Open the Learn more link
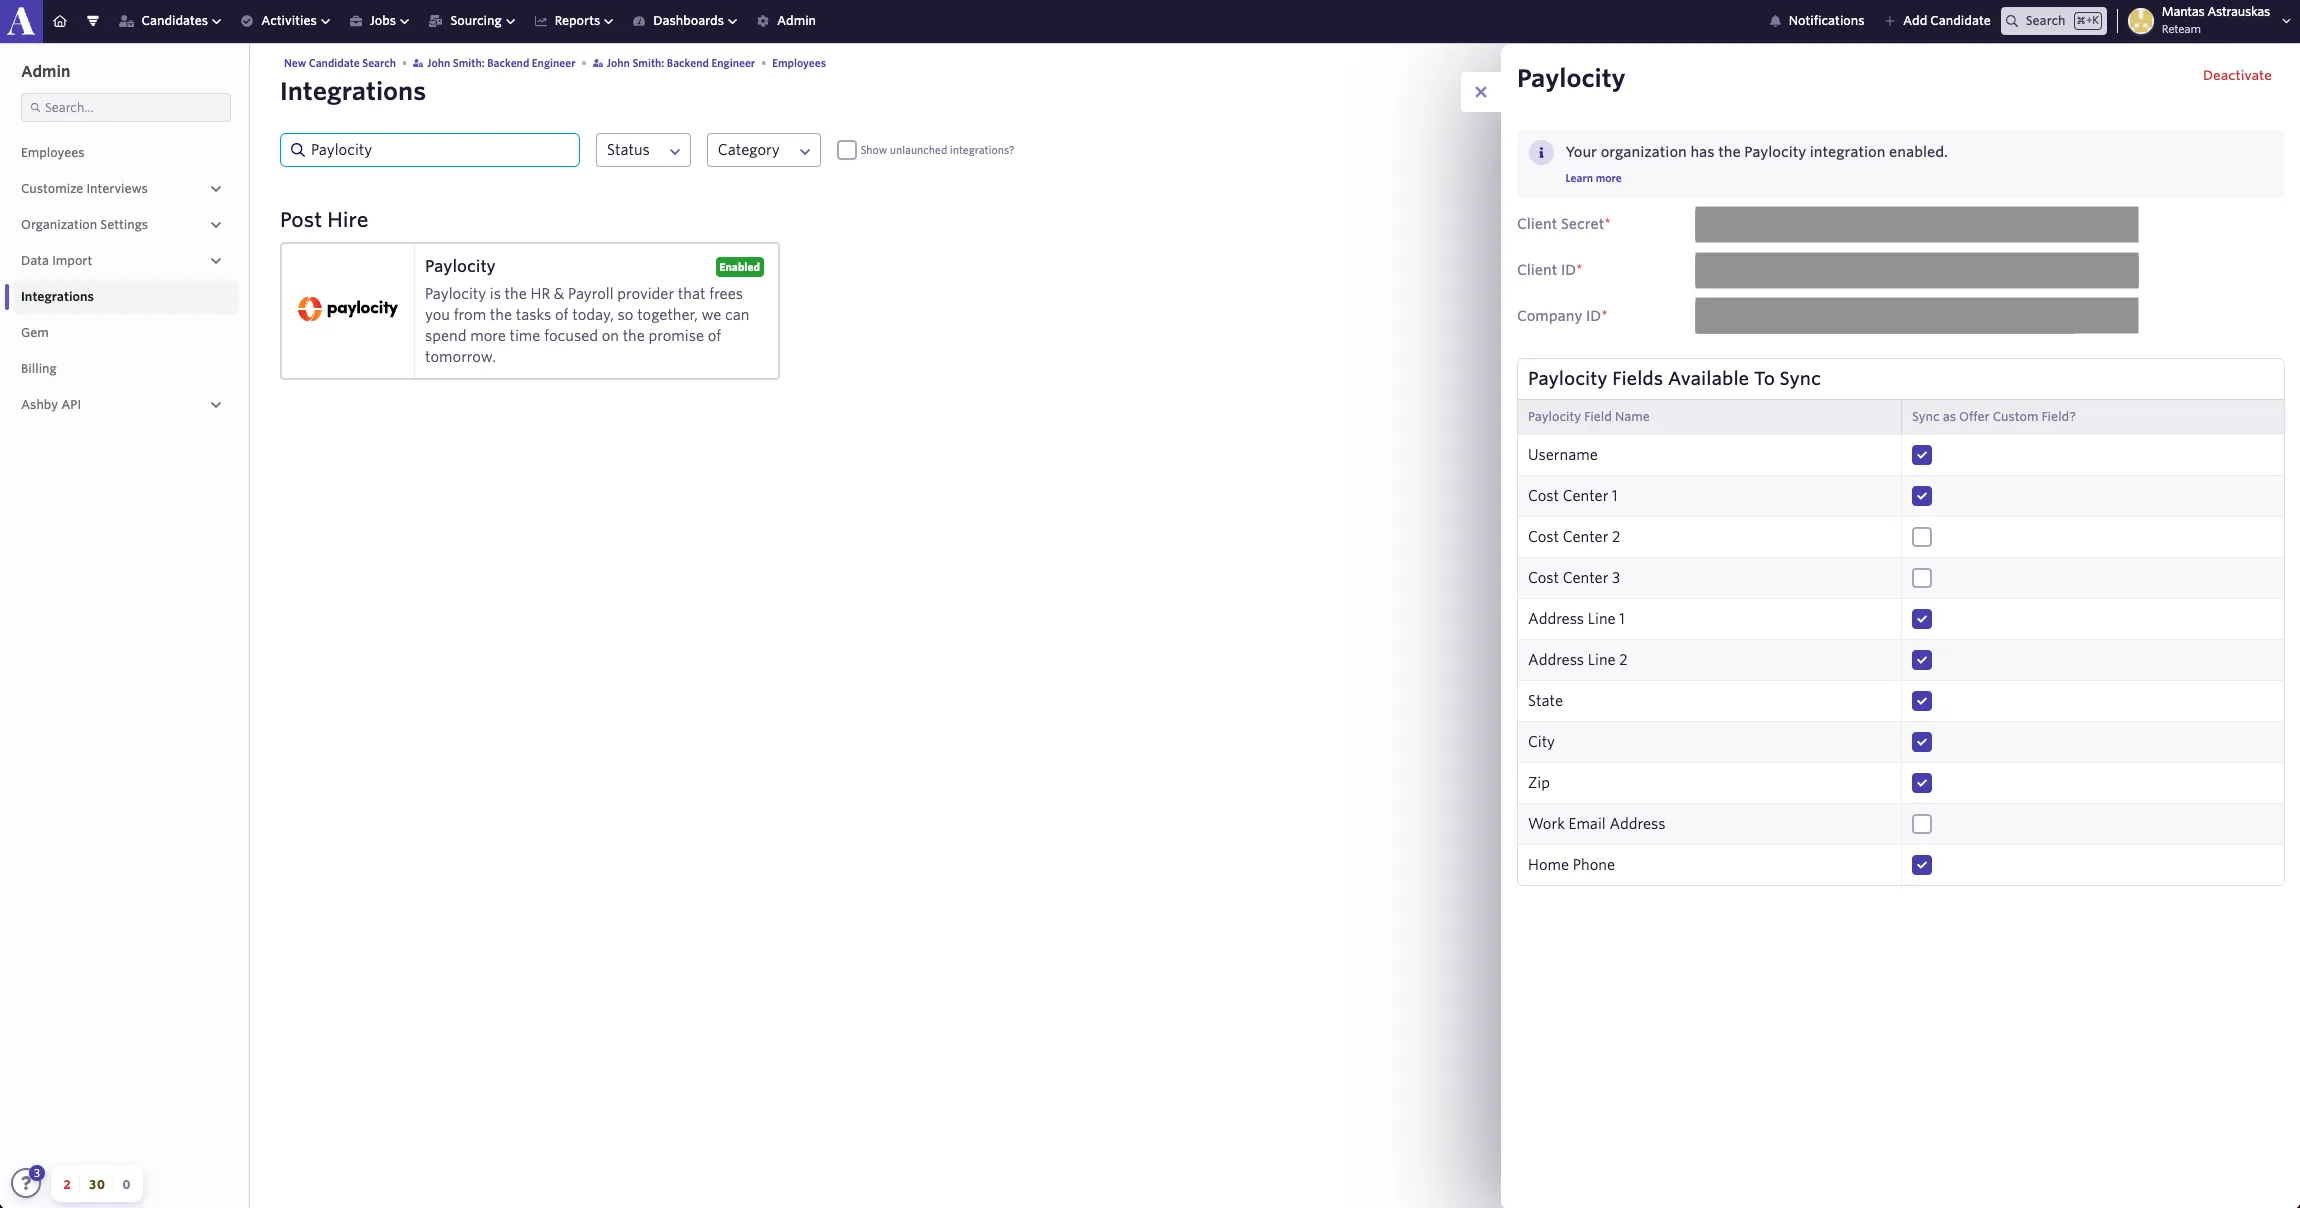The image size is (2300, 1208). click(1593, 179)
